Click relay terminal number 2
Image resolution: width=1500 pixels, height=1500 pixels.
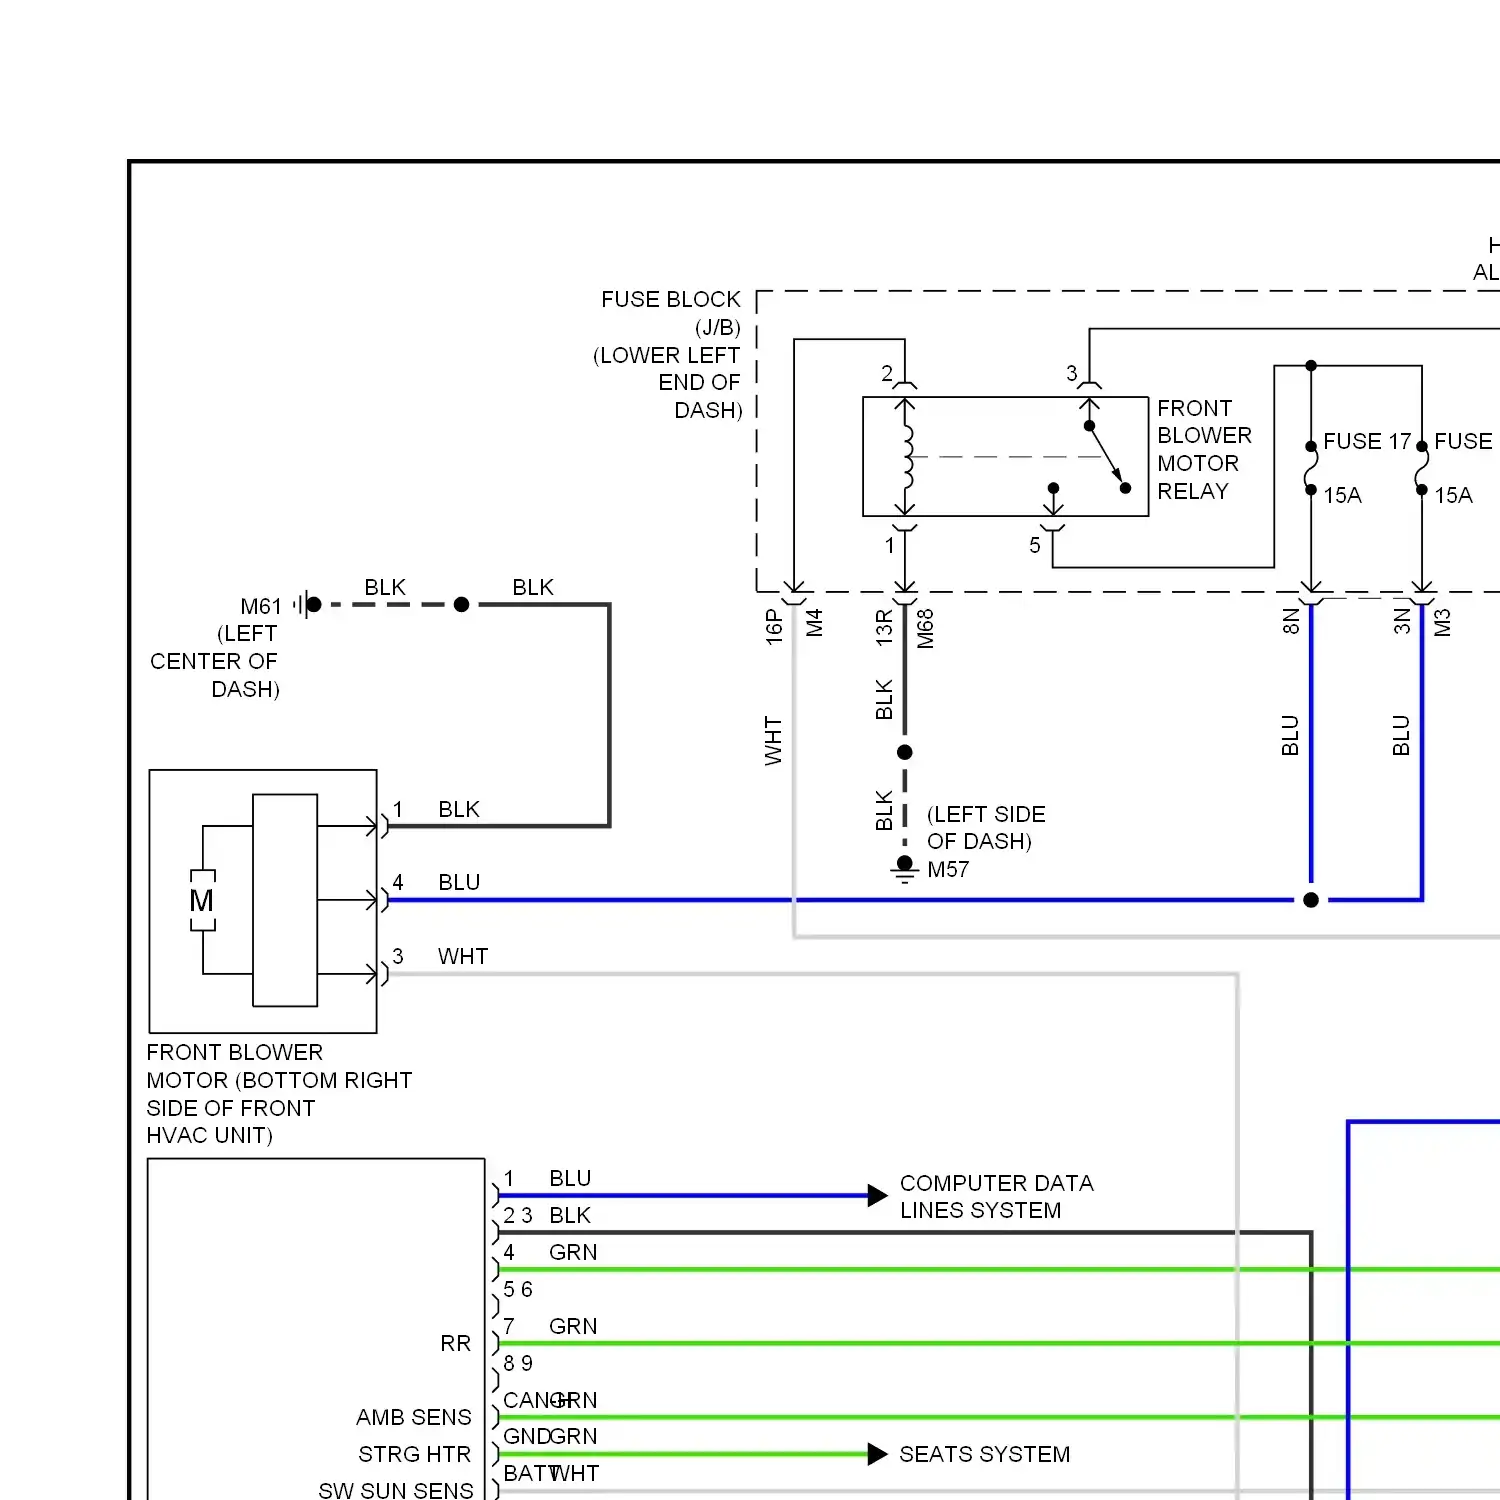tap(887, 373)
